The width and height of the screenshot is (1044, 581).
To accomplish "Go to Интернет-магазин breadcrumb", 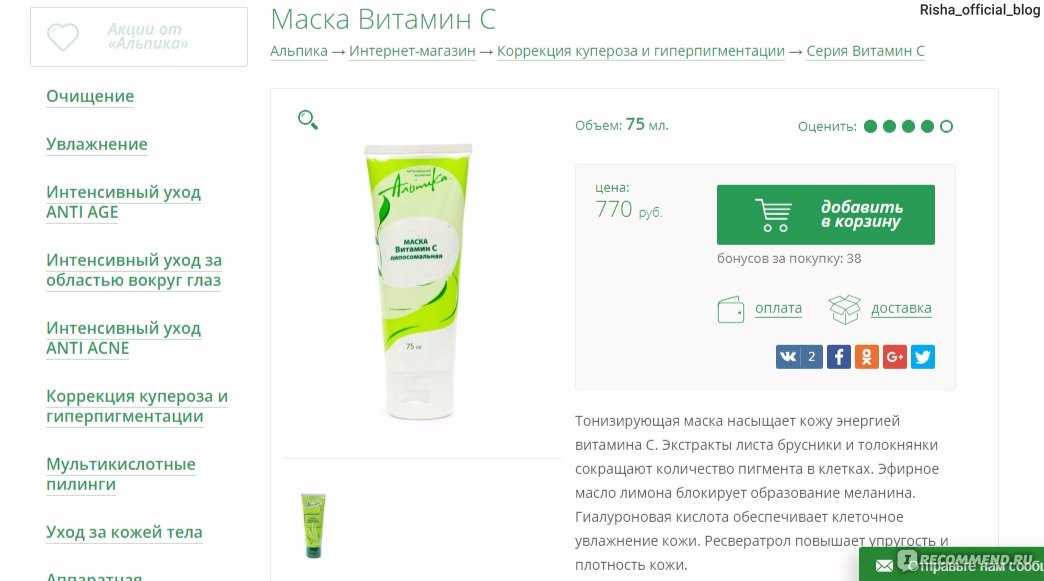I will [412, 51].
